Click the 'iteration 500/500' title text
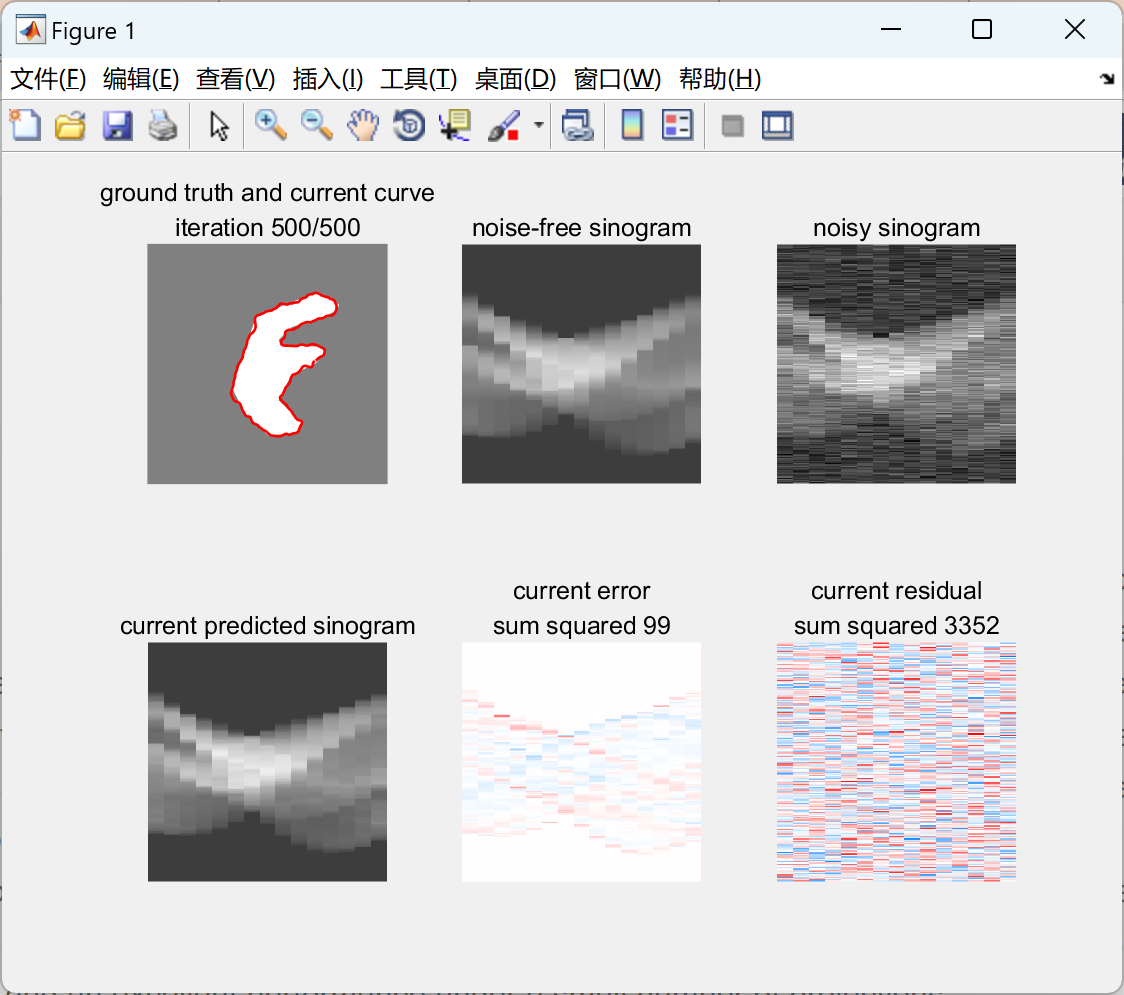Viewport: 1124px width, 995px height. 267,228
